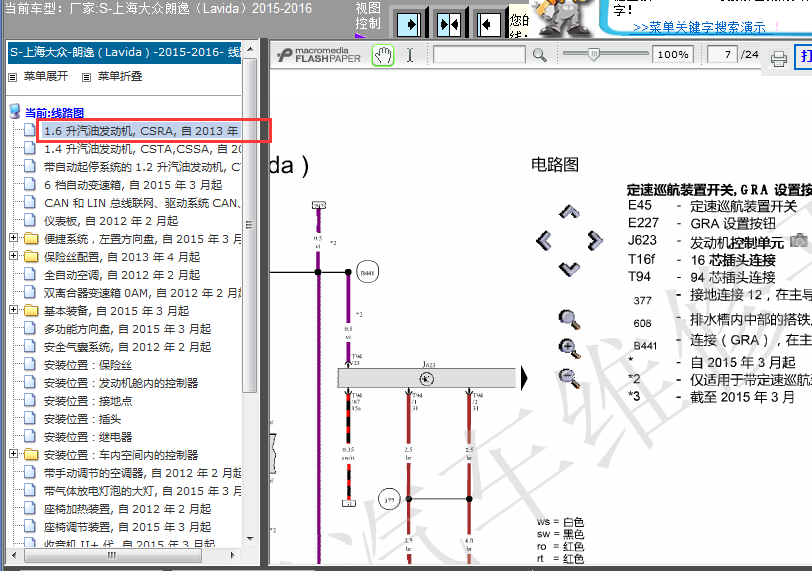The image size is (812, 571).
Task: Click view control center arrows button
Action: (x=448, y=24)
